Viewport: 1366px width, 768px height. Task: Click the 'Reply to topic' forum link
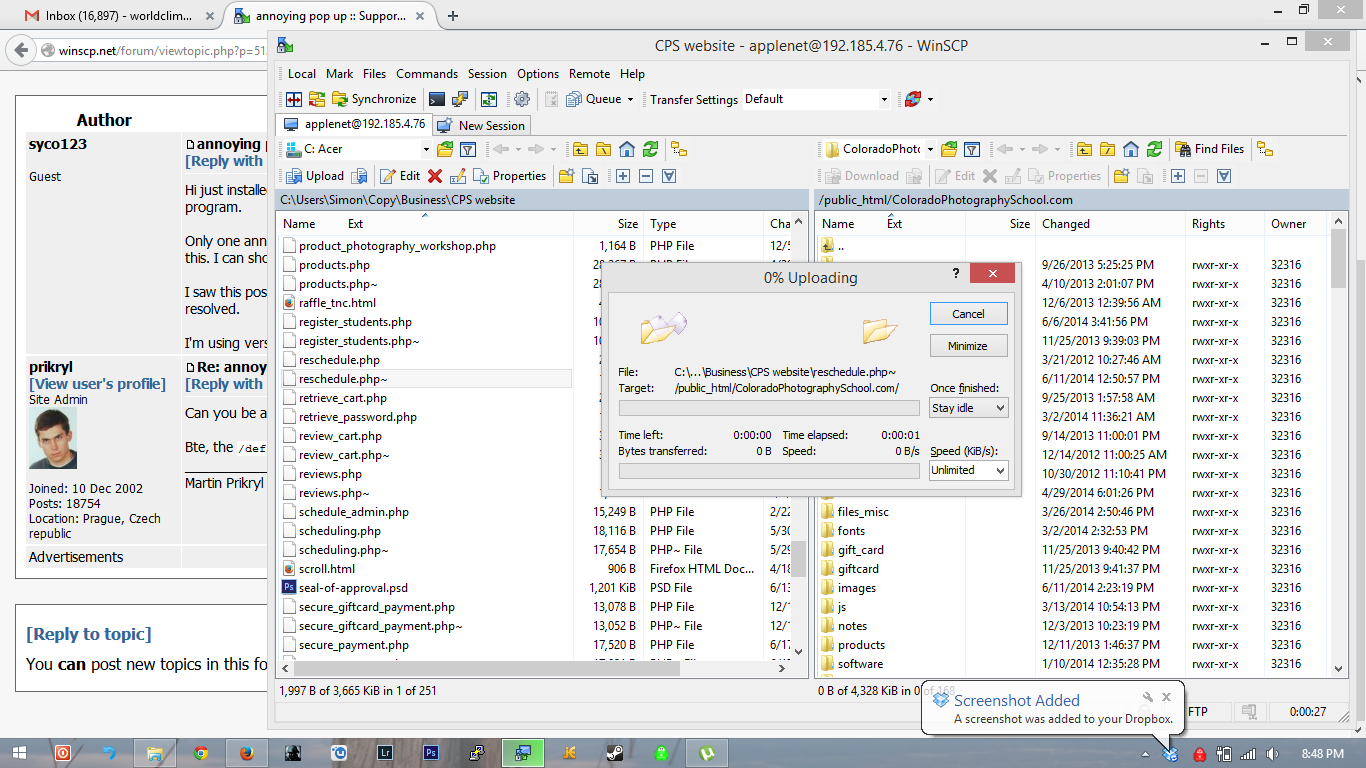click(x=89, y=634)
